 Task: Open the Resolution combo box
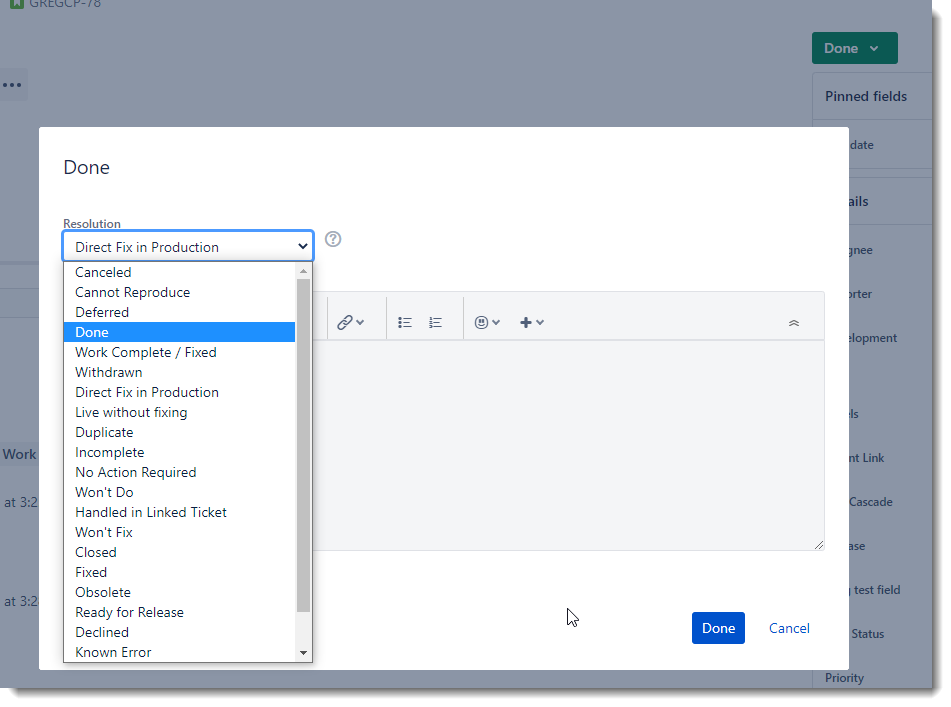coord(187,246)
